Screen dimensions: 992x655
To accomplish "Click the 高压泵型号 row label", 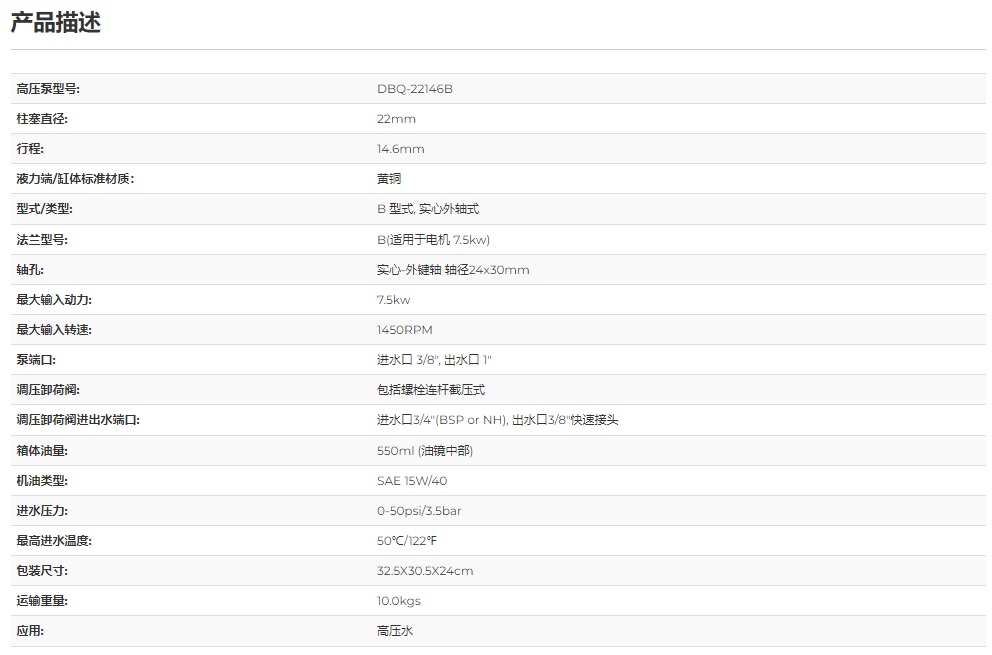I will pos(48,89).
